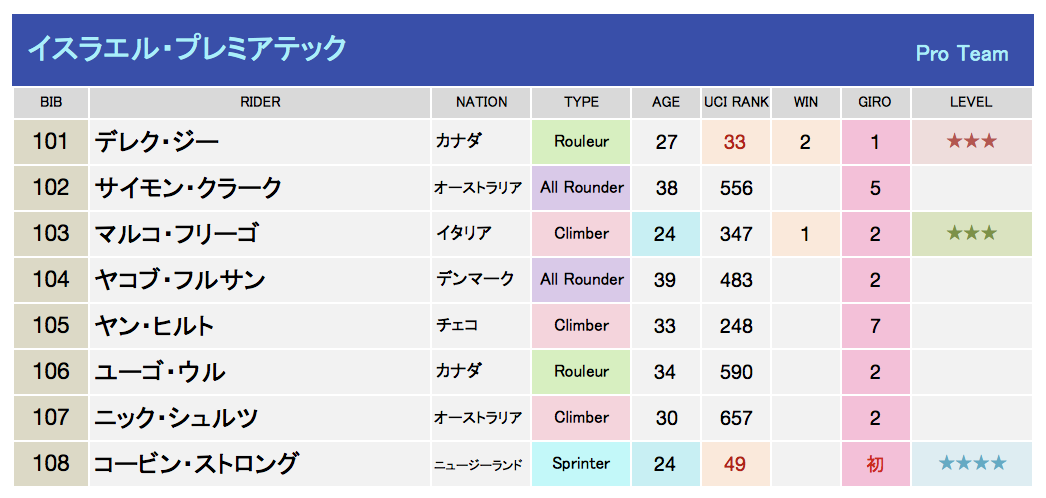Click the green three-star level for Marco Frigo
This screenshot has height=498, width=1046.
[x=971, y=234]
